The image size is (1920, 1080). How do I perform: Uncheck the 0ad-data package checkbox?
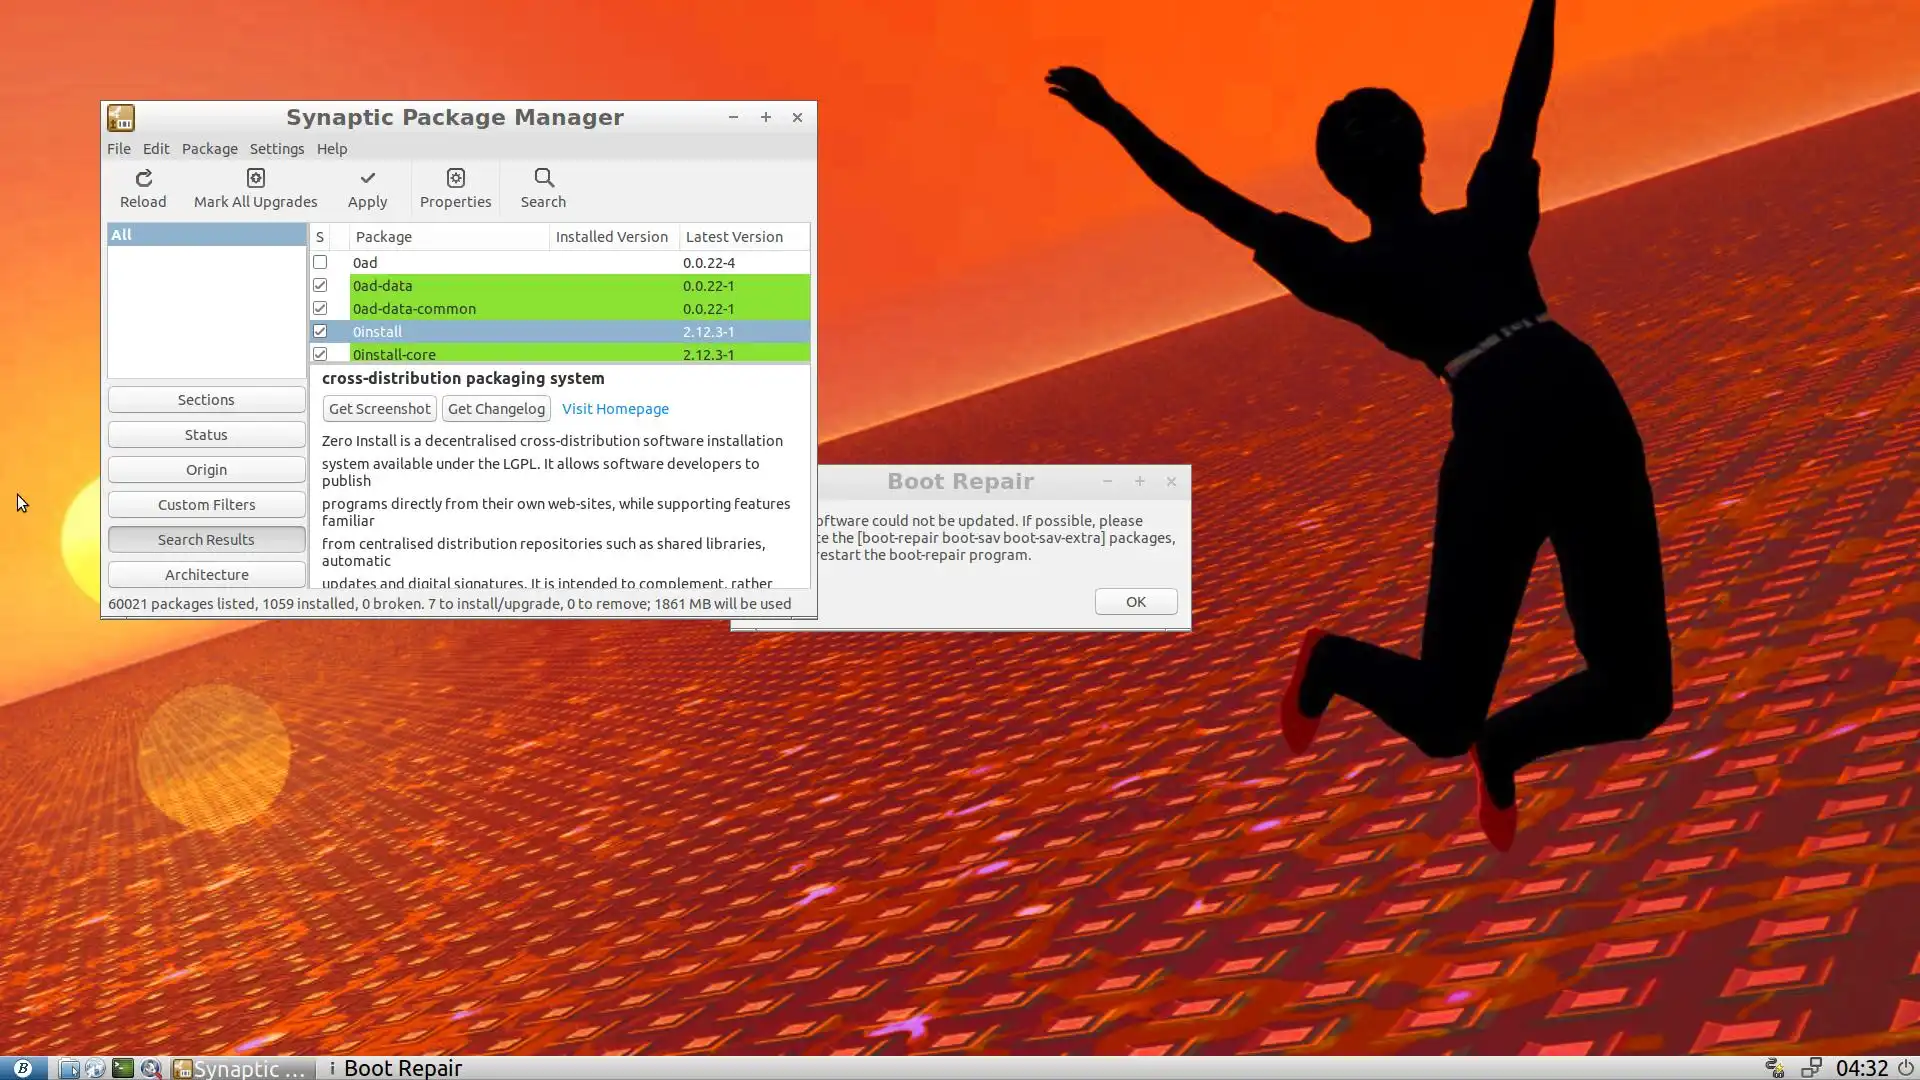point(320,285)
